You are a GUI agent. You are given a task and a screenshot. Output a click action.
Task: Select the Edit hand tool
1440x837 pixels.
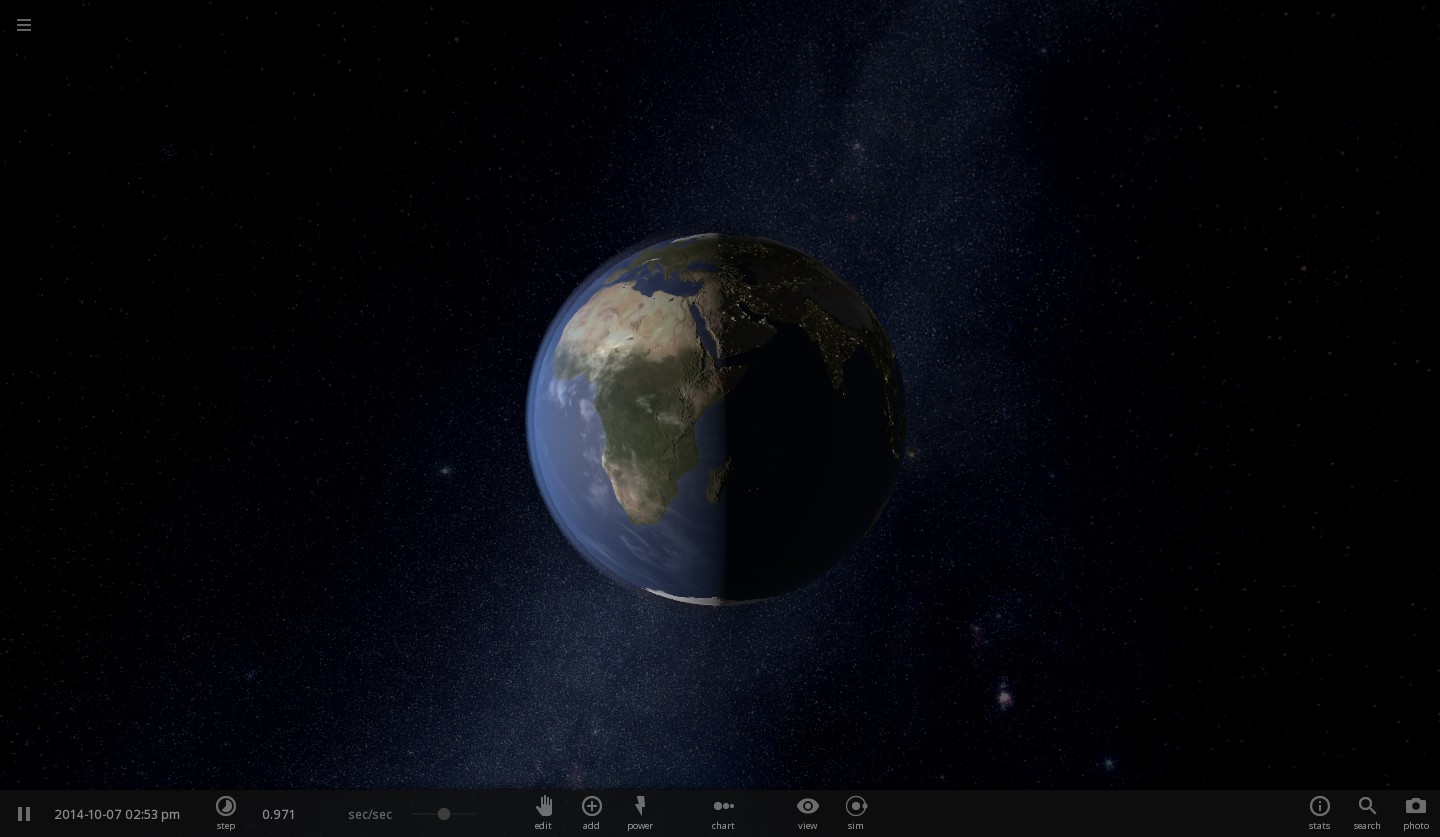click(543, 812)
